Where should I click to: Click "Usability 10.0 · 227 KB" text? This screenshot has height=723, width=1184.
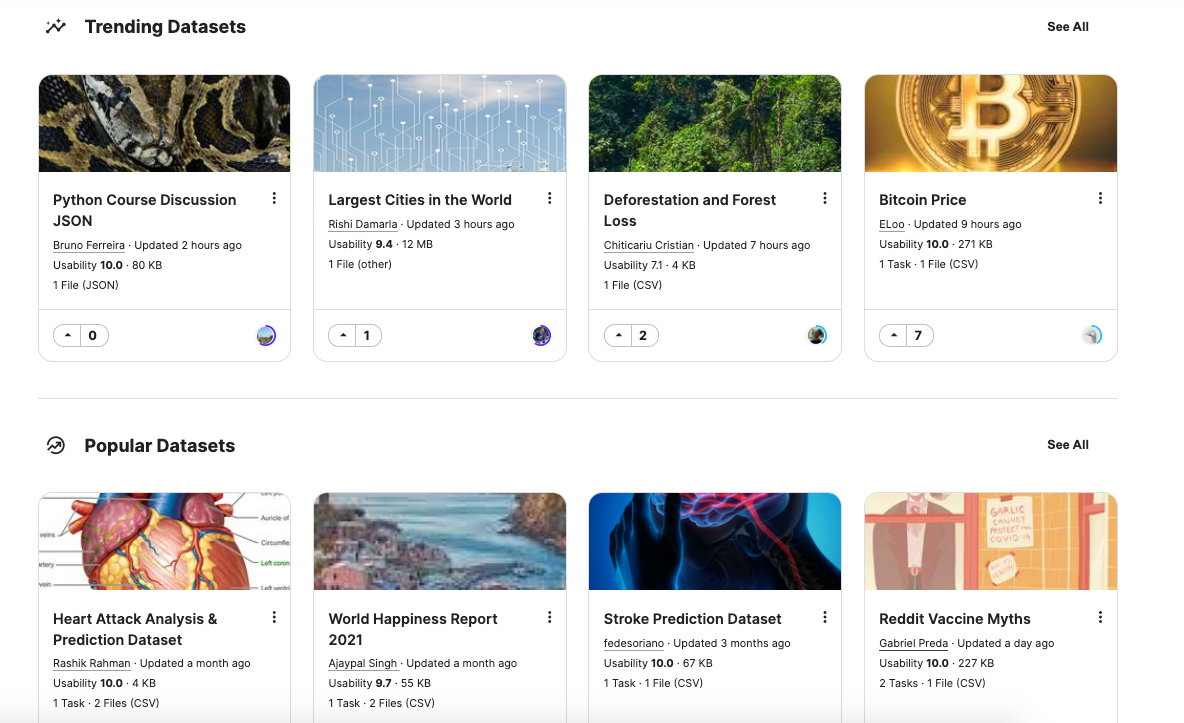pyautogui.click(x=936, y=663)
